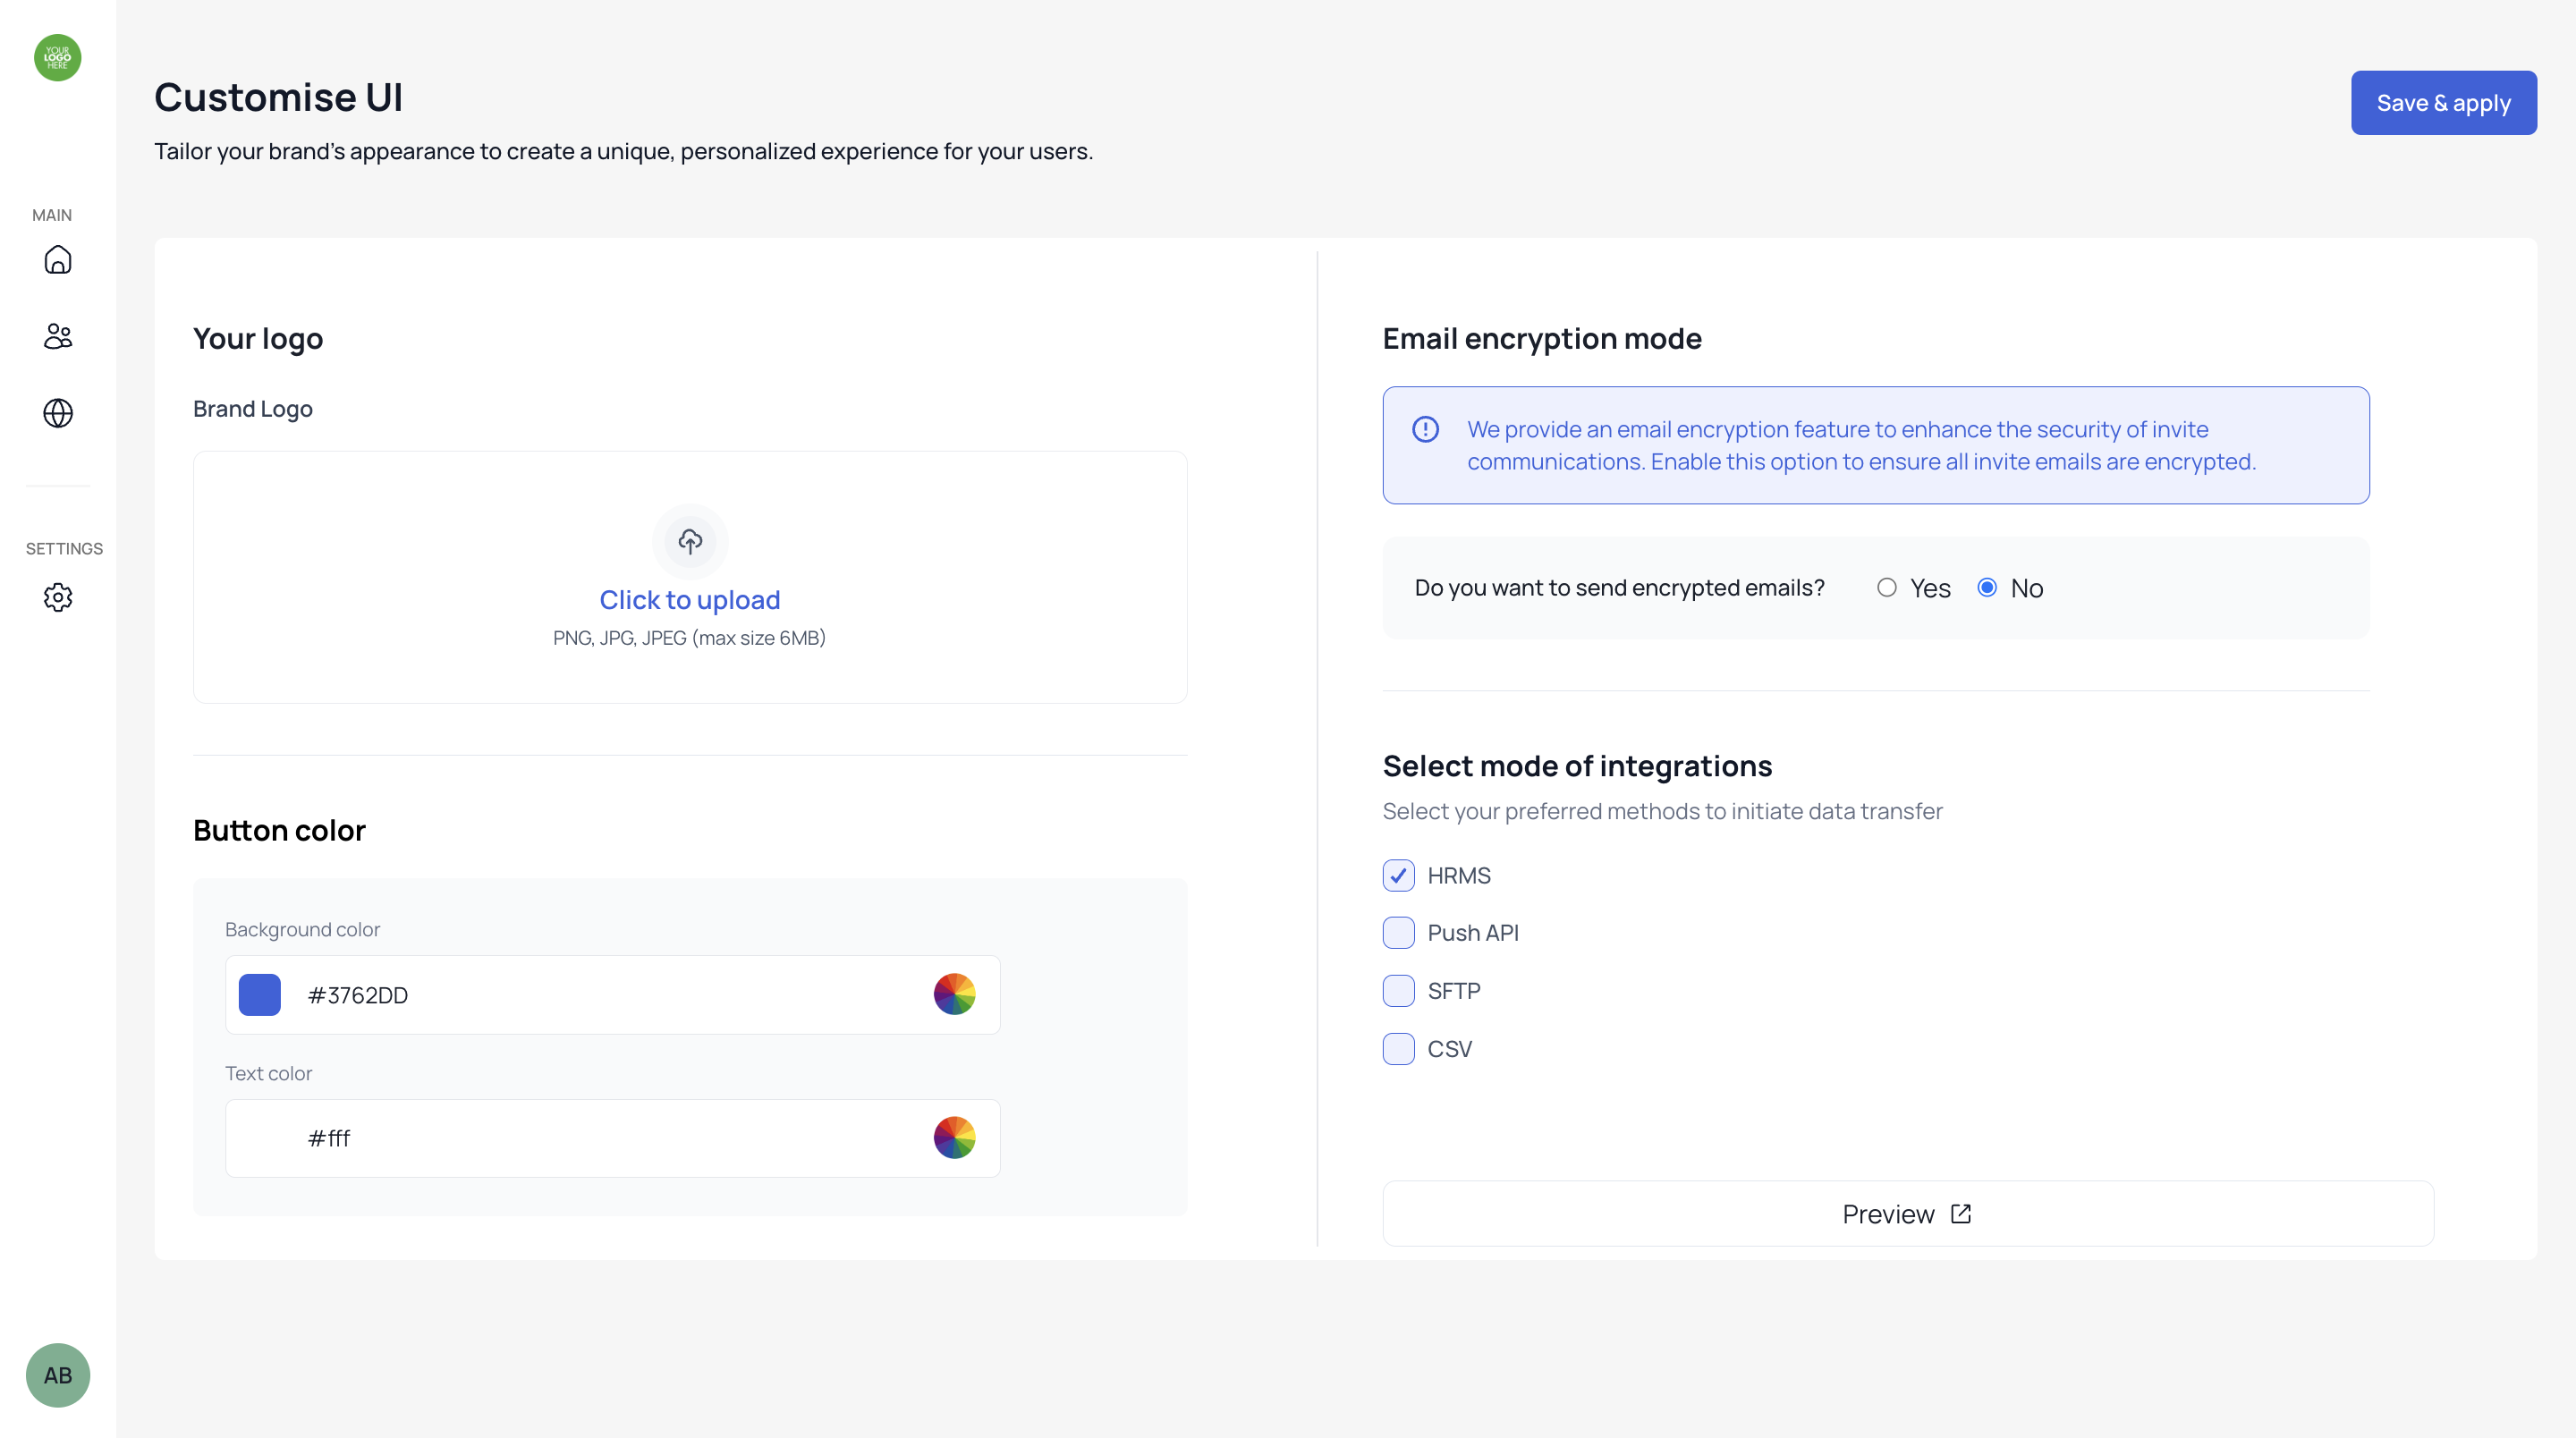This screenshot has width=2576, height=1438.
Task: Open the Users icon in sidebar
Action: (58, 336)
